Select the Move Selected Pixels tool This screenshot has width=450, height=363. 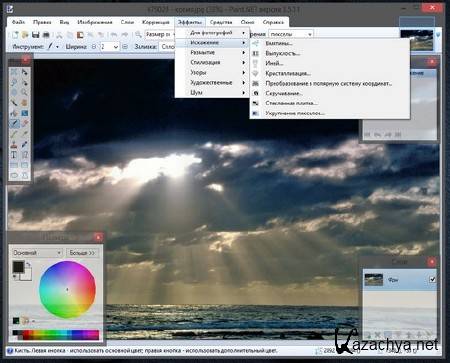[x=25, y=72]
